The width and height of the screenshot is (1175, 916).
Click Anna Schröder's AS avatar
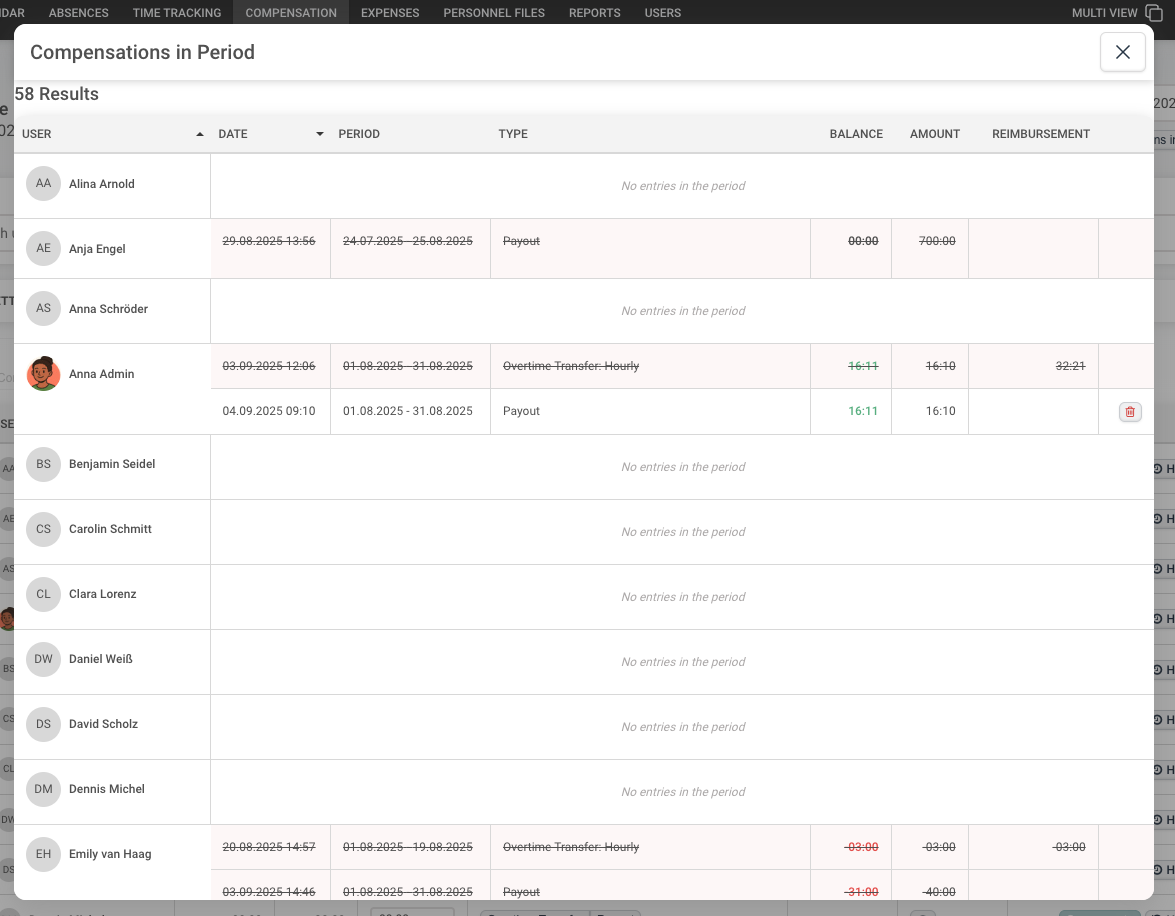43,309
